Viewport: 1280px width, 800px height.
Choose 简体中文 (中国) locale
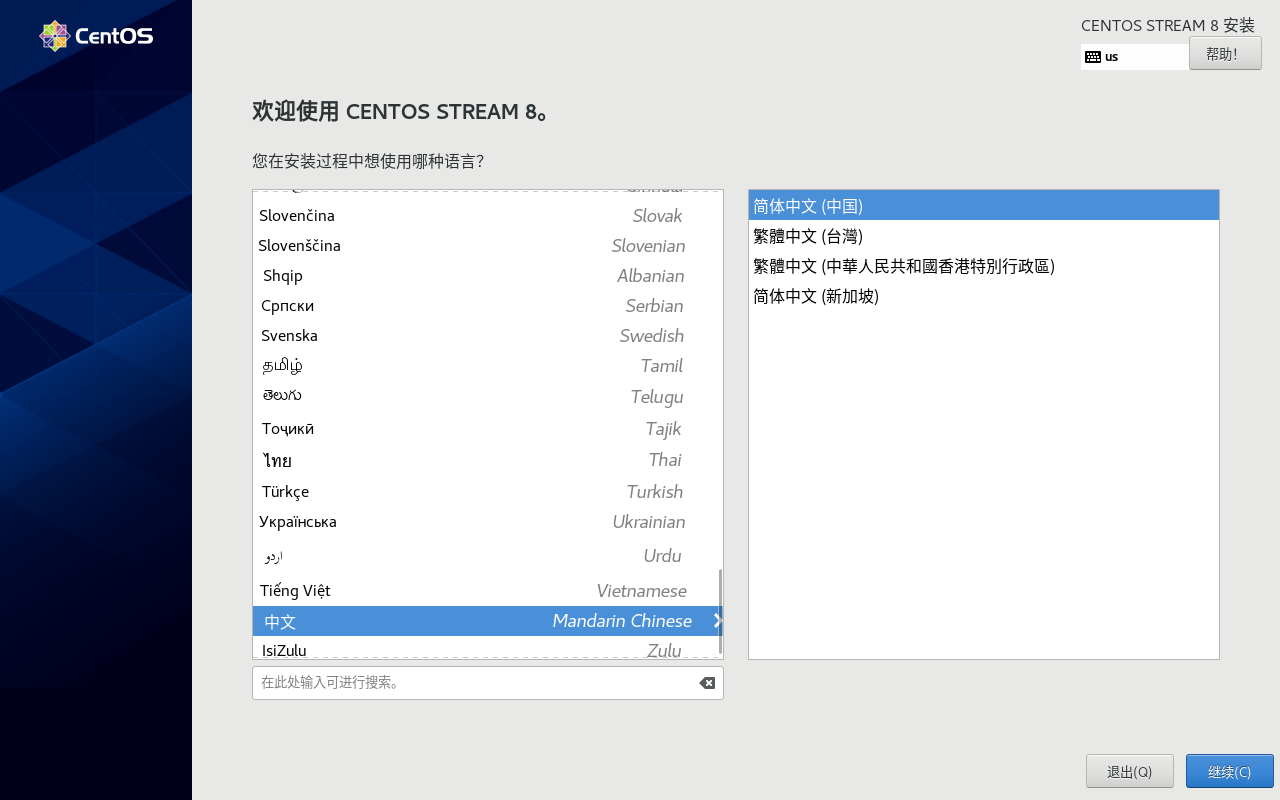(x=984, y=206)
